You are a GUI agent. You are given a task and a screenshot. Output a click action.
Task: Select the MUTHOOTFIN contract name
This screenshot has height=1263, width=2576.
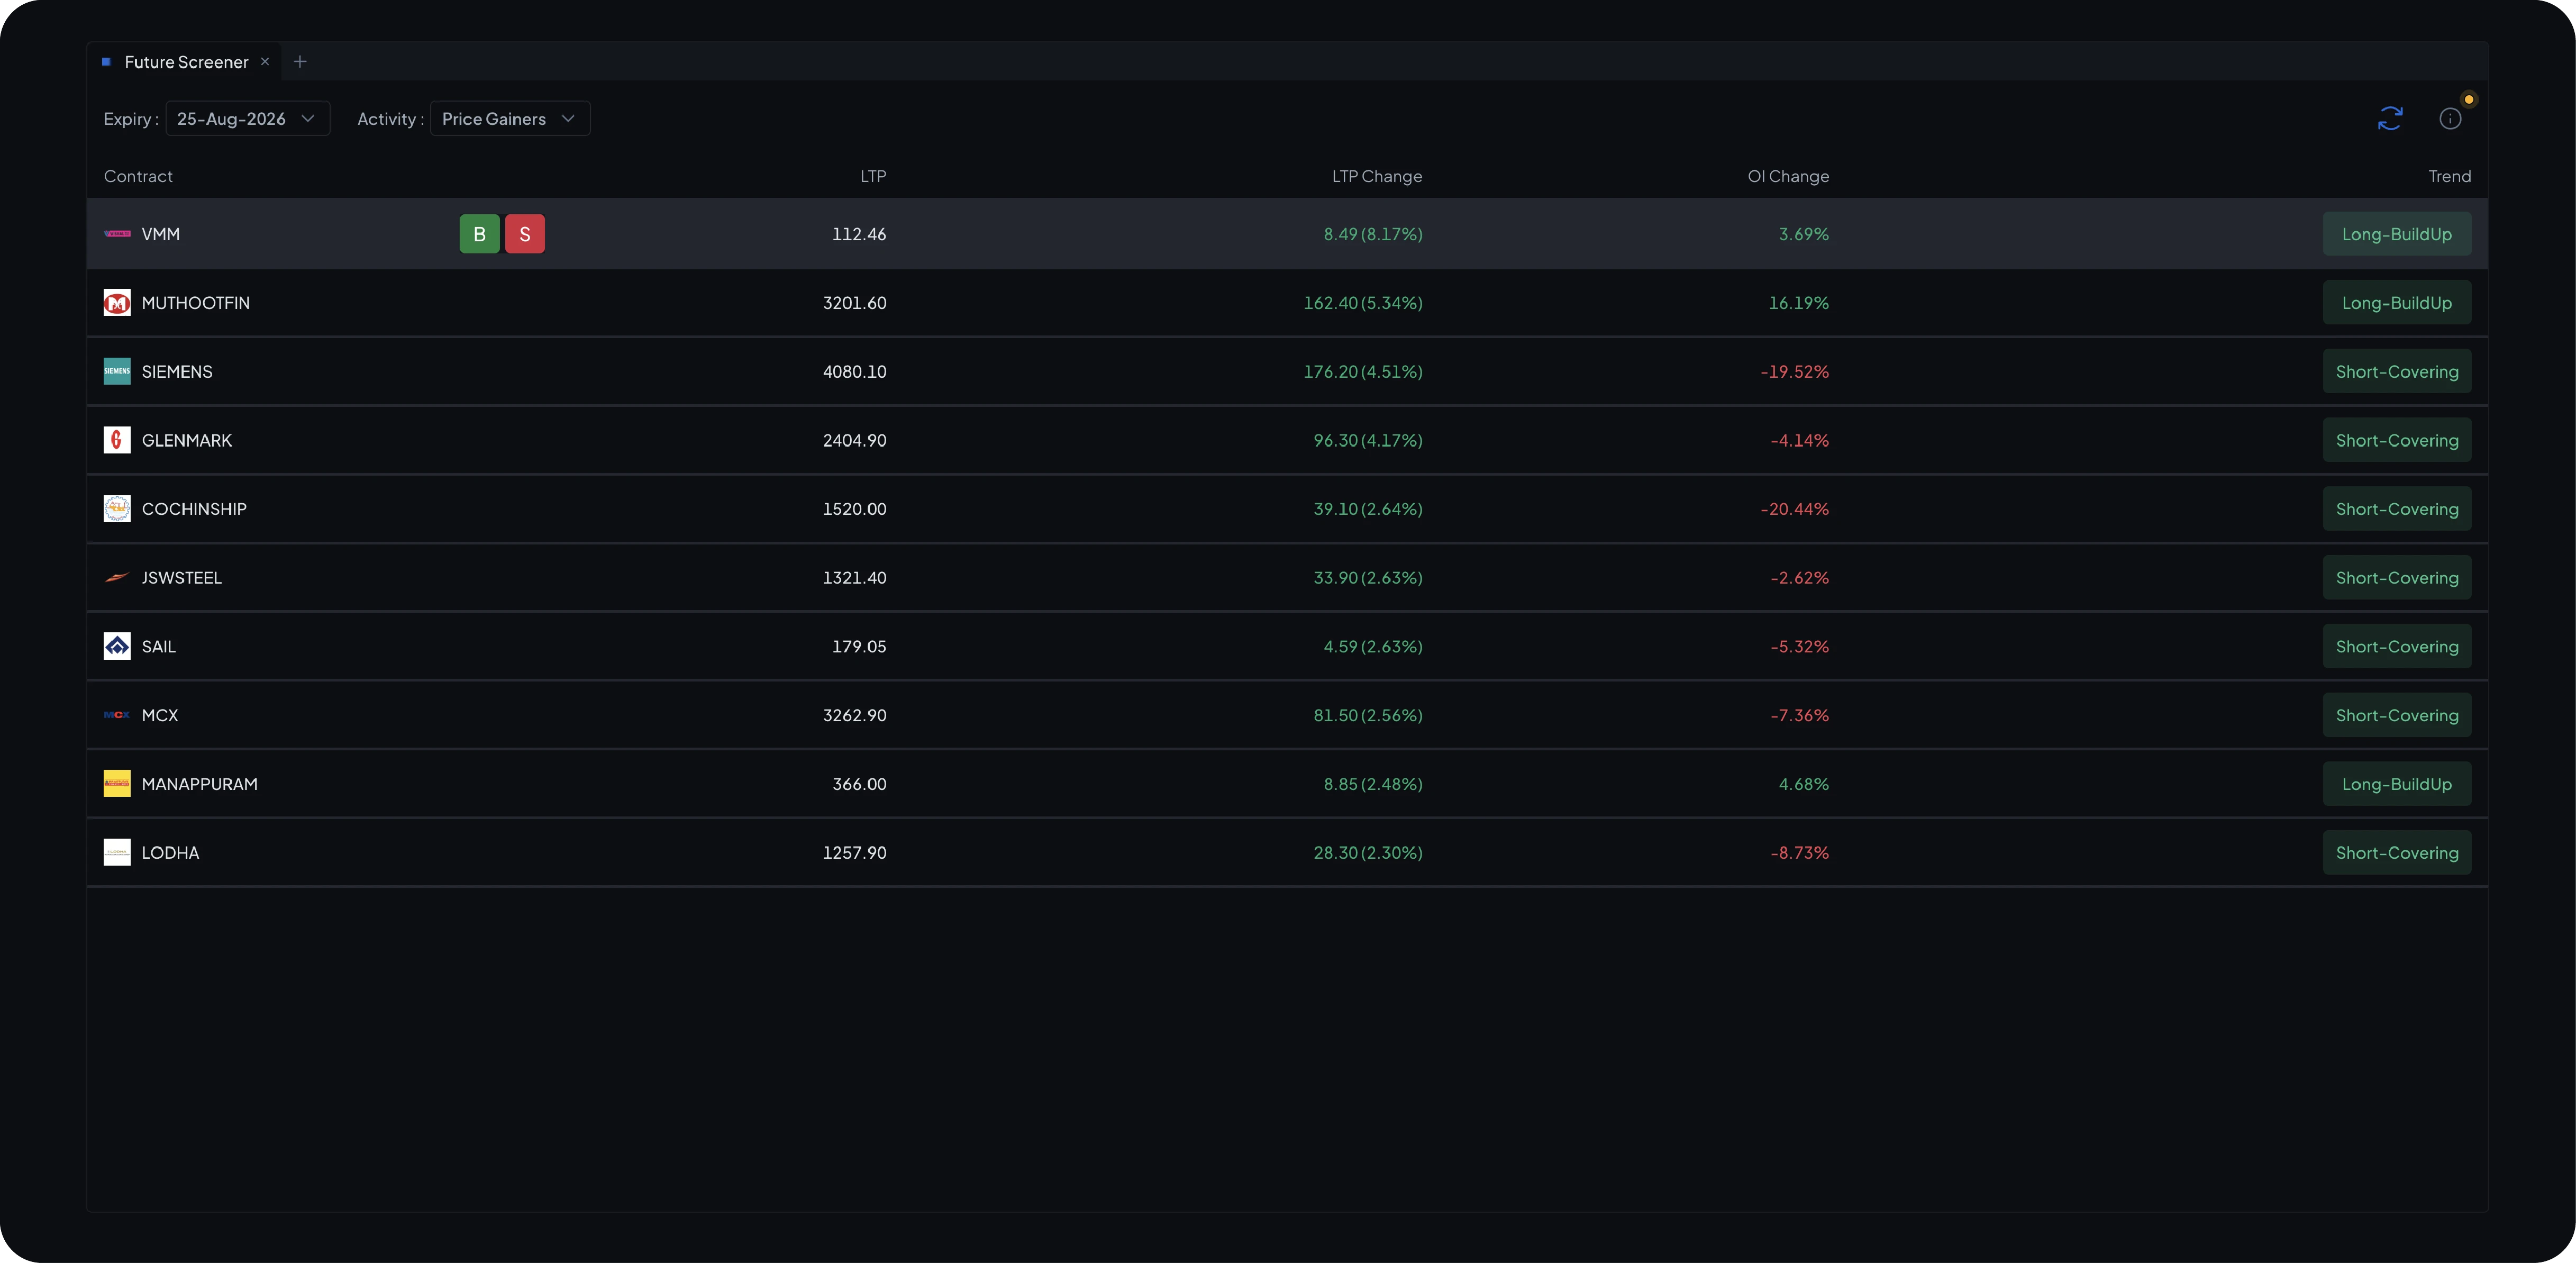click(x=196, y=303)
